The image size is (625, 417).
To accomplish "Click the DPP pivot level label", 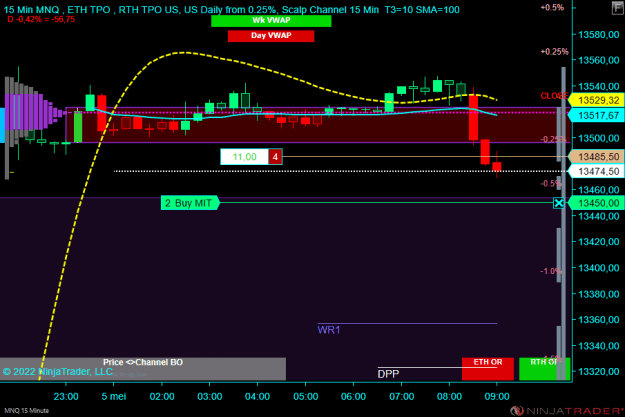I will (388, 374).
